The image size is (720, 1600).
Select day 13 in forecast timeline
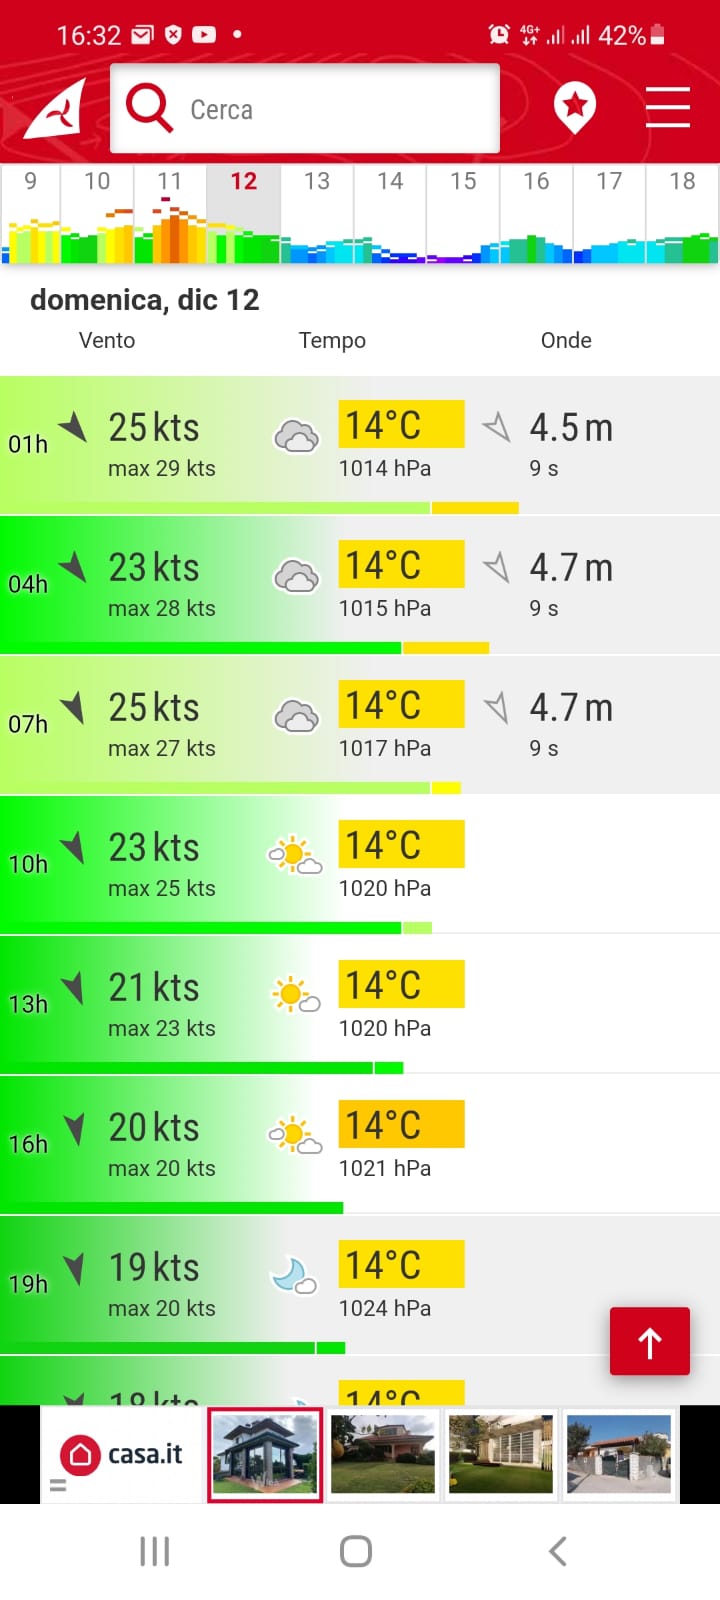point(317,181)
